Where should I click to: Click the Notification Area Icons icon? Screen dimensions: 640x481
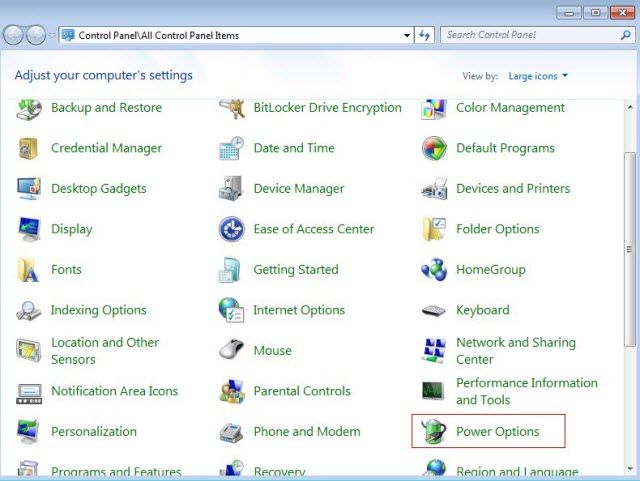coord(29,393)
